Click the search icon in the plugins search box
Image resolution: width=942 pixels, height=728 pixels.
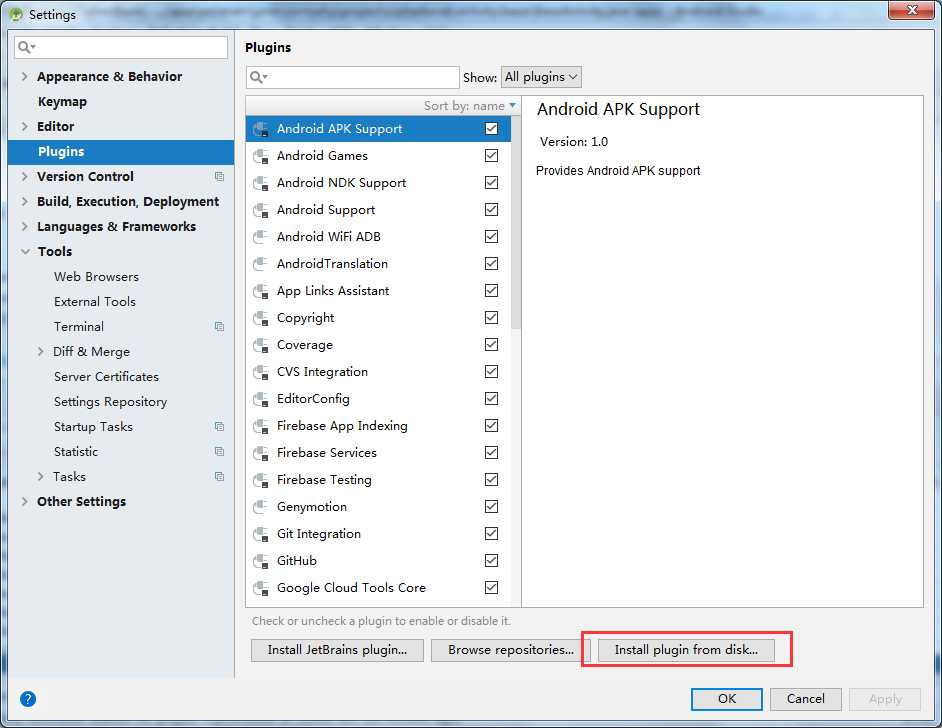(x=258, y=77)
